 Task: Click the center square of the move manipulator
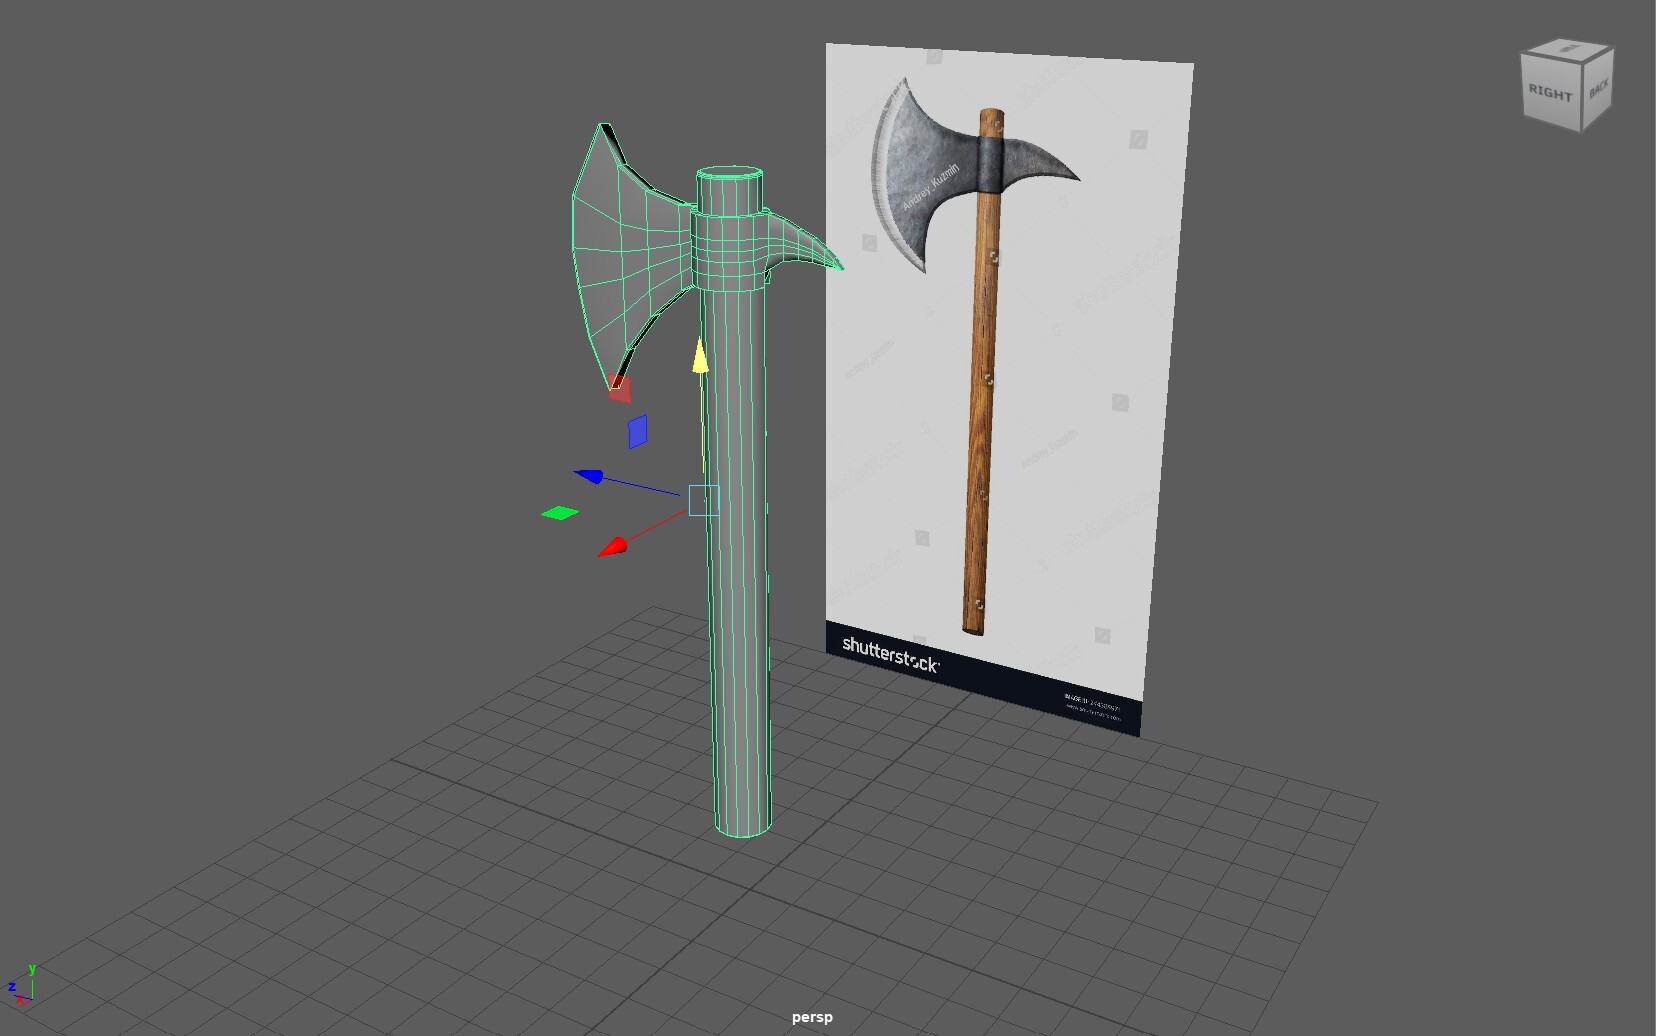point(704,500)
